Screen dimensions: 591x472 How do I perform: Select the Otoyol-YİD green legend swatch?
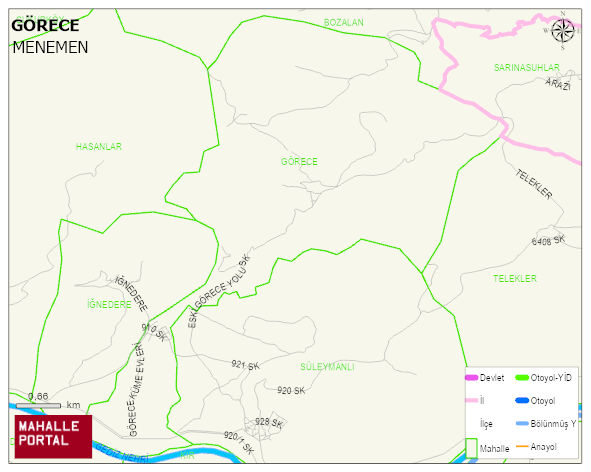pyautogui.click(x=522, y=377)
